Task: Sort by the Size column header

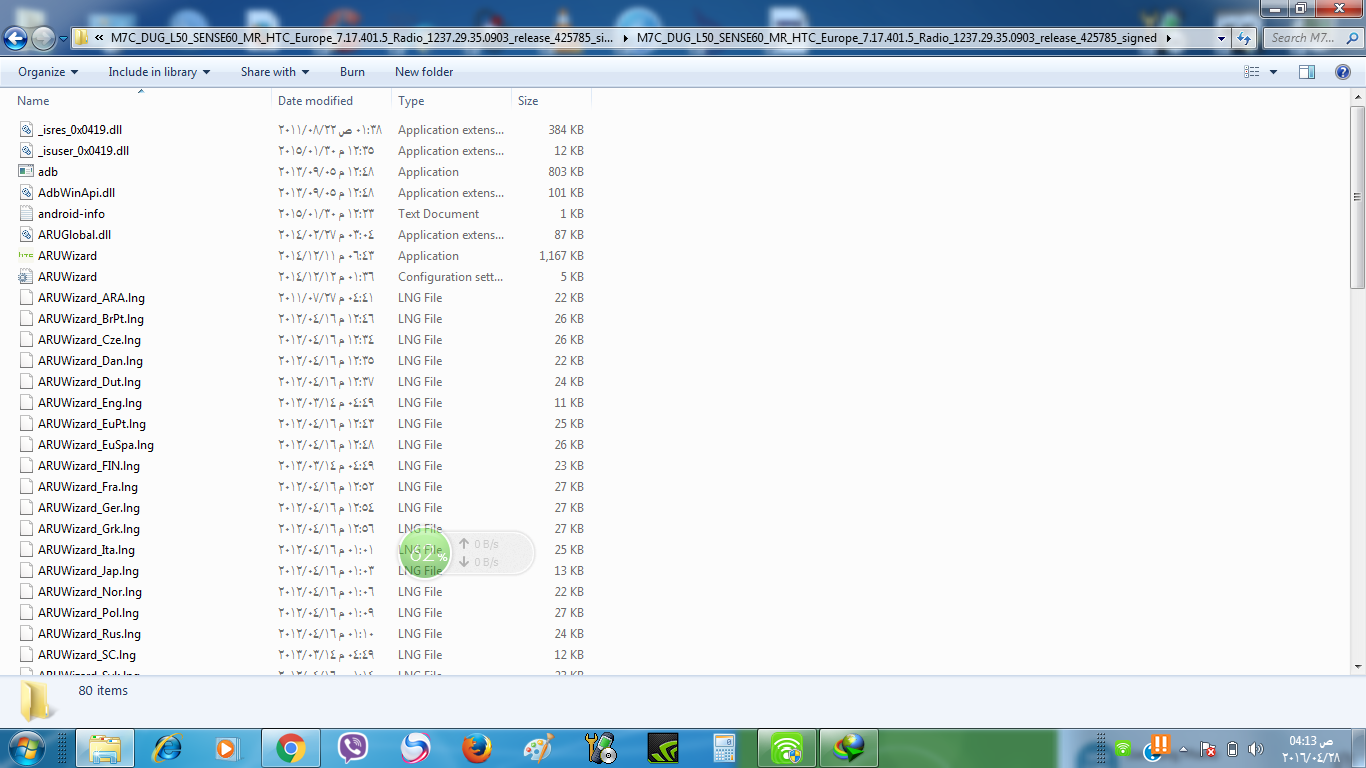Action: (x=551, y=101)
